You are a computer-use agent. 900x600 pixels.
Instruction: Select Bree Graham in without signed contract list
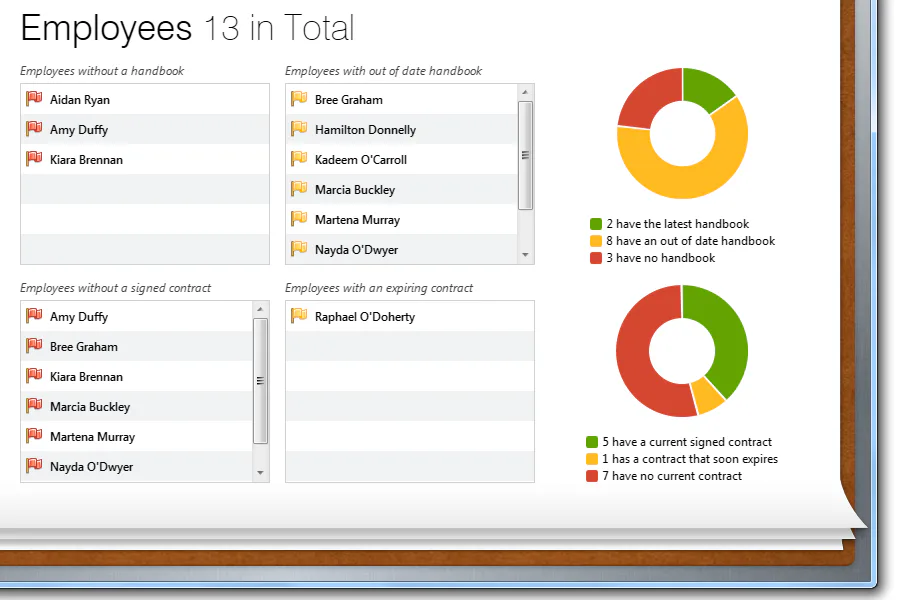(x=137, y=346)
